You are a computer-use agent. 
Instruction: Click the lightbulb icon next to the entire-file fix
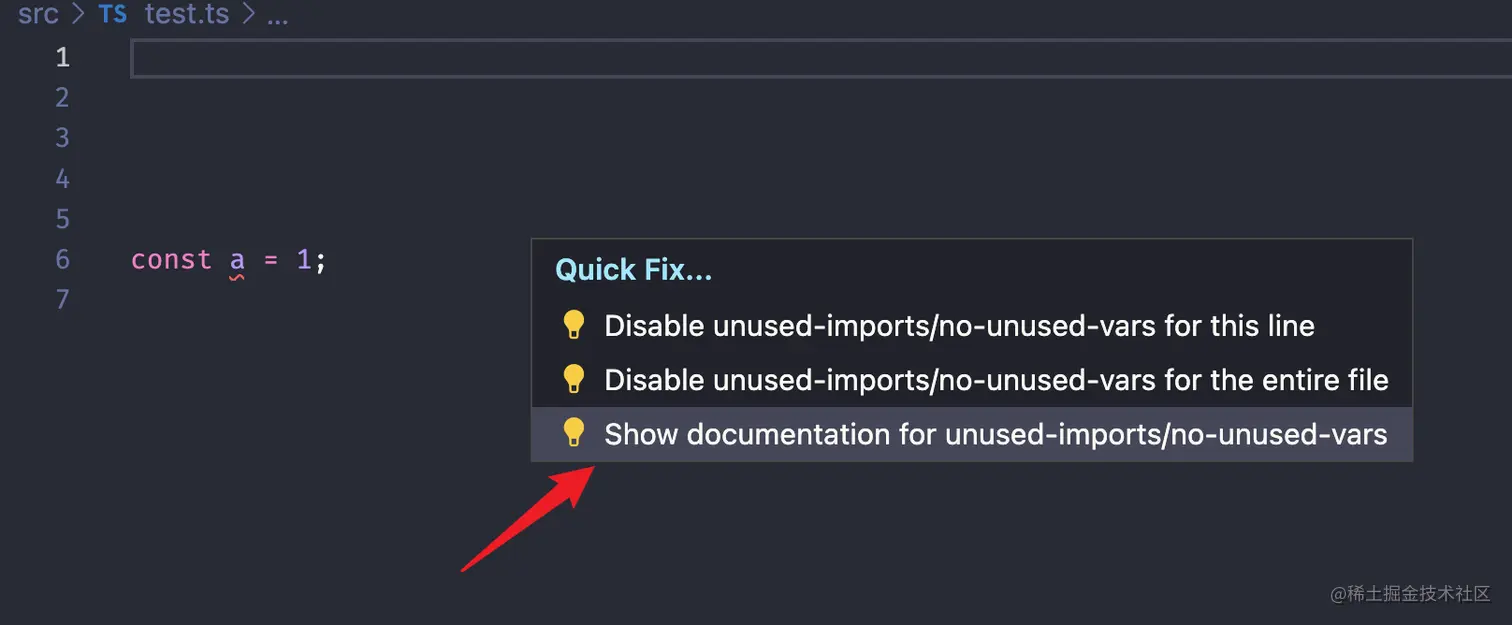pyautogui.click(x=574, y=379)
